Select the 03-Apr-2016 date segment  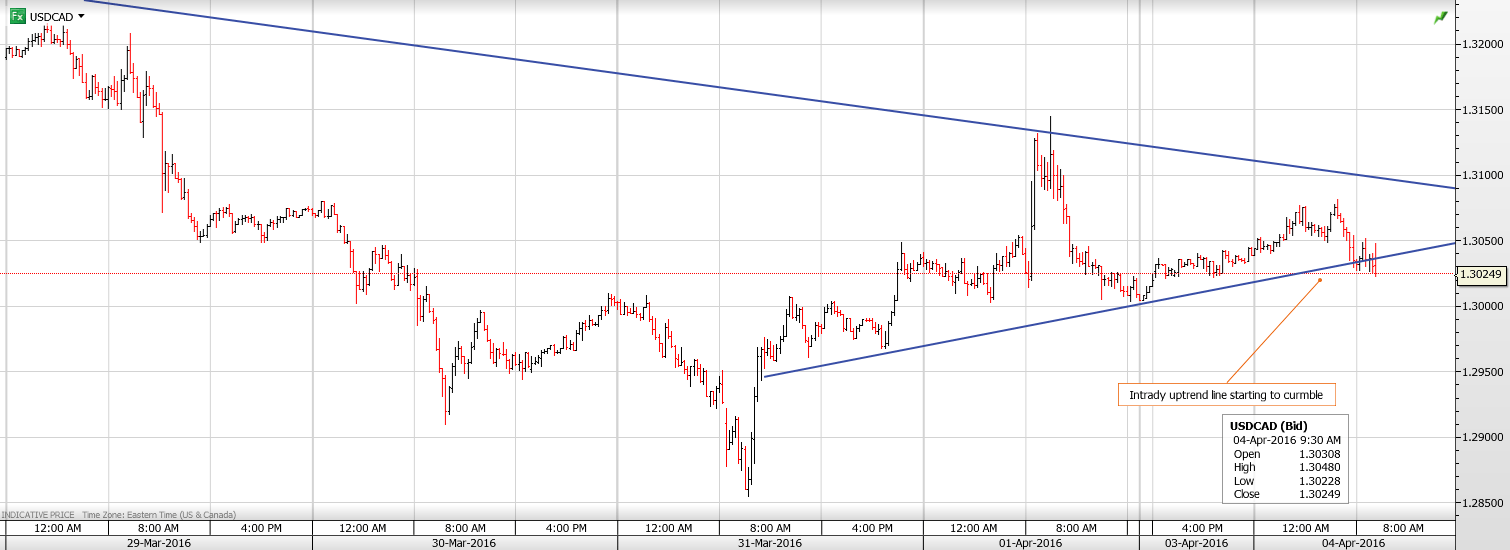click(x=1196, y=543)
